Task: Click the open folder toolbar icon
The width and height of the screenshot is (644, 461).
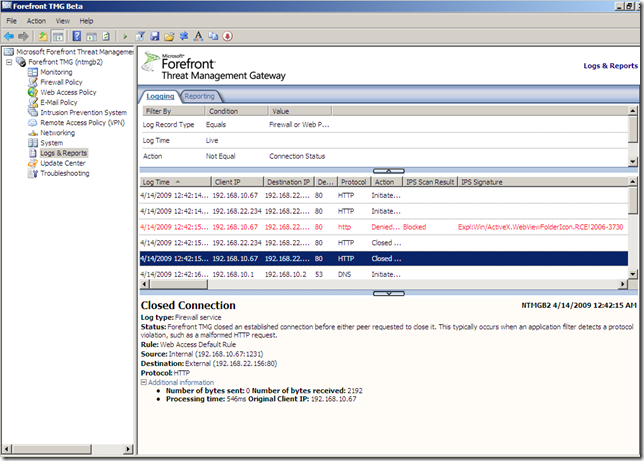Action: pyautogui.click(x=169, y=37)
